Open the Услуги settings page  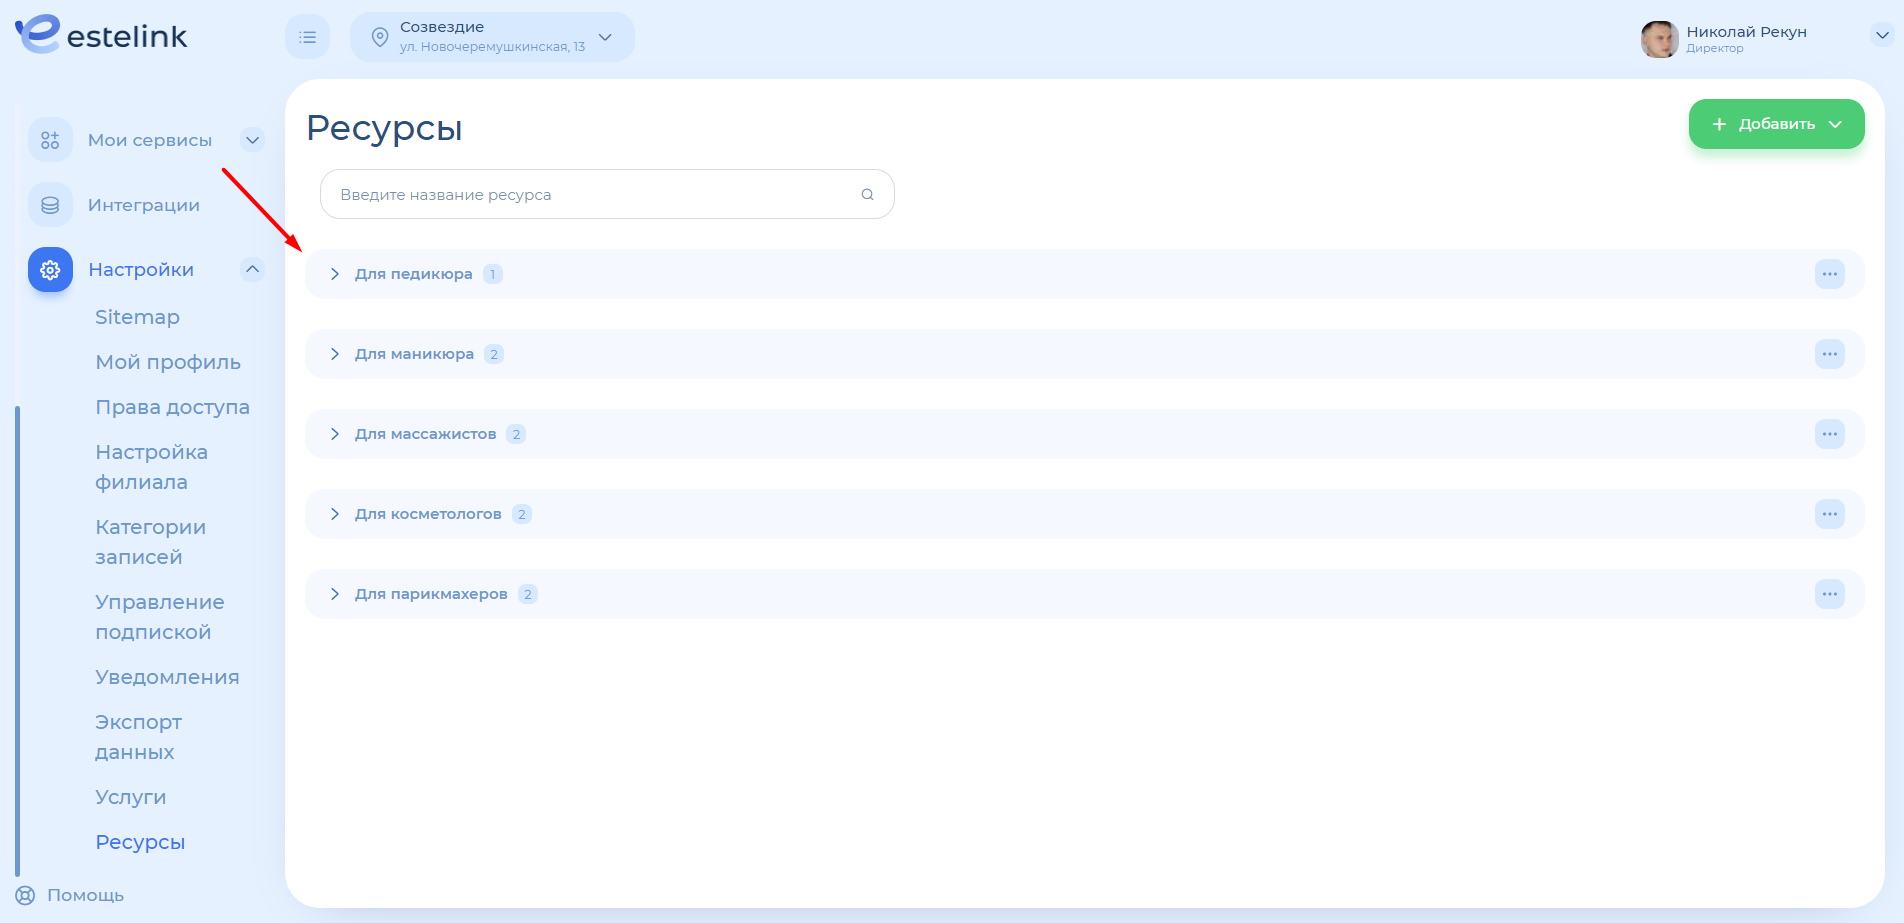click(131, 797)
